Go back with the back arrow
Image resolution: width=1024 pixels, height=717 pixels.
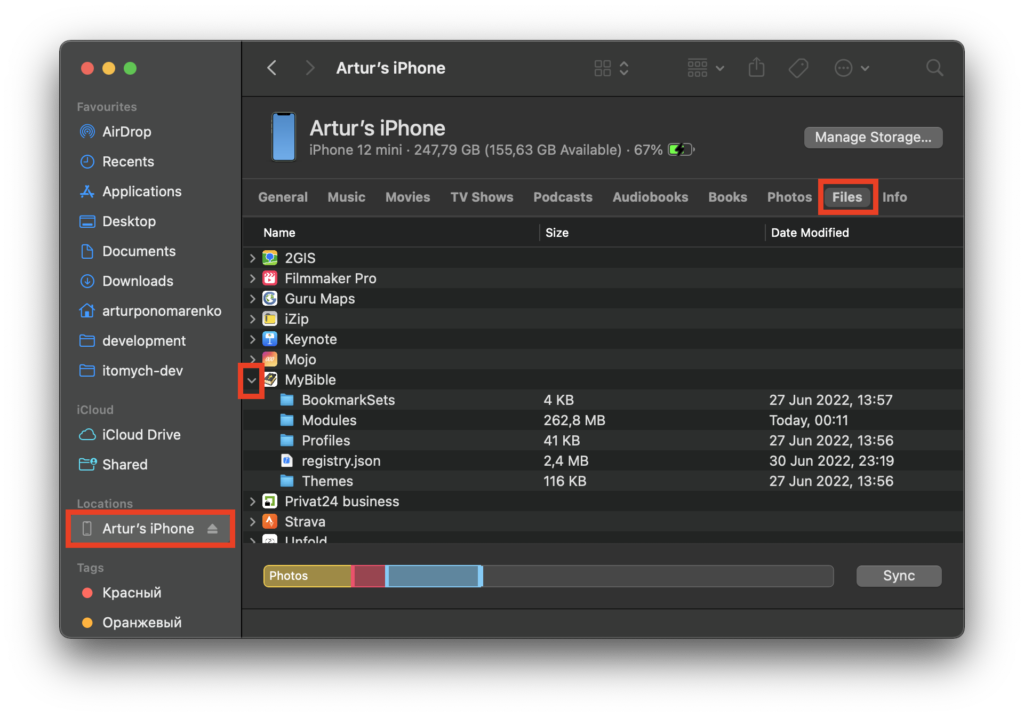click(272, 68)
